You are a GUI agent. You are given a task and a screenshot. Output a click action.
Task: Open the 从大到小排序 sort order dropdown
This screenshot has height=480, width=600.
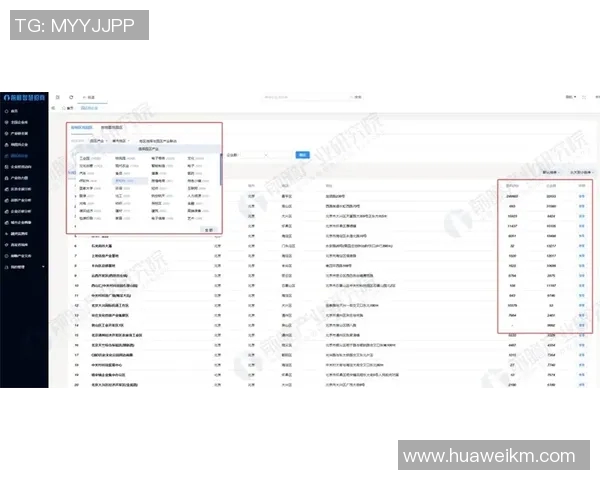[x=578, y=172]
